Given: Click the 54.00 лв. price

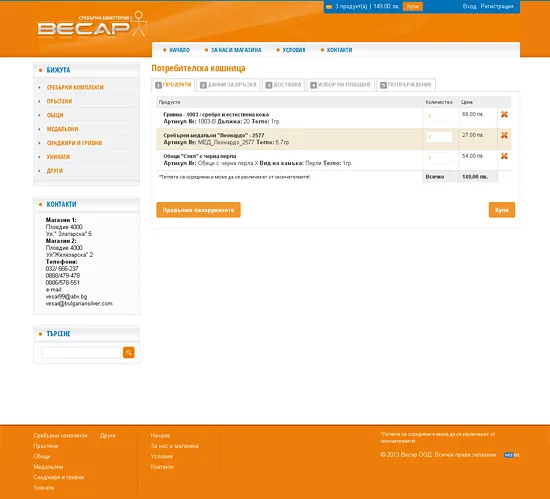Looking at the screenshot, I should pyautogui.click(x=472, y=156).
